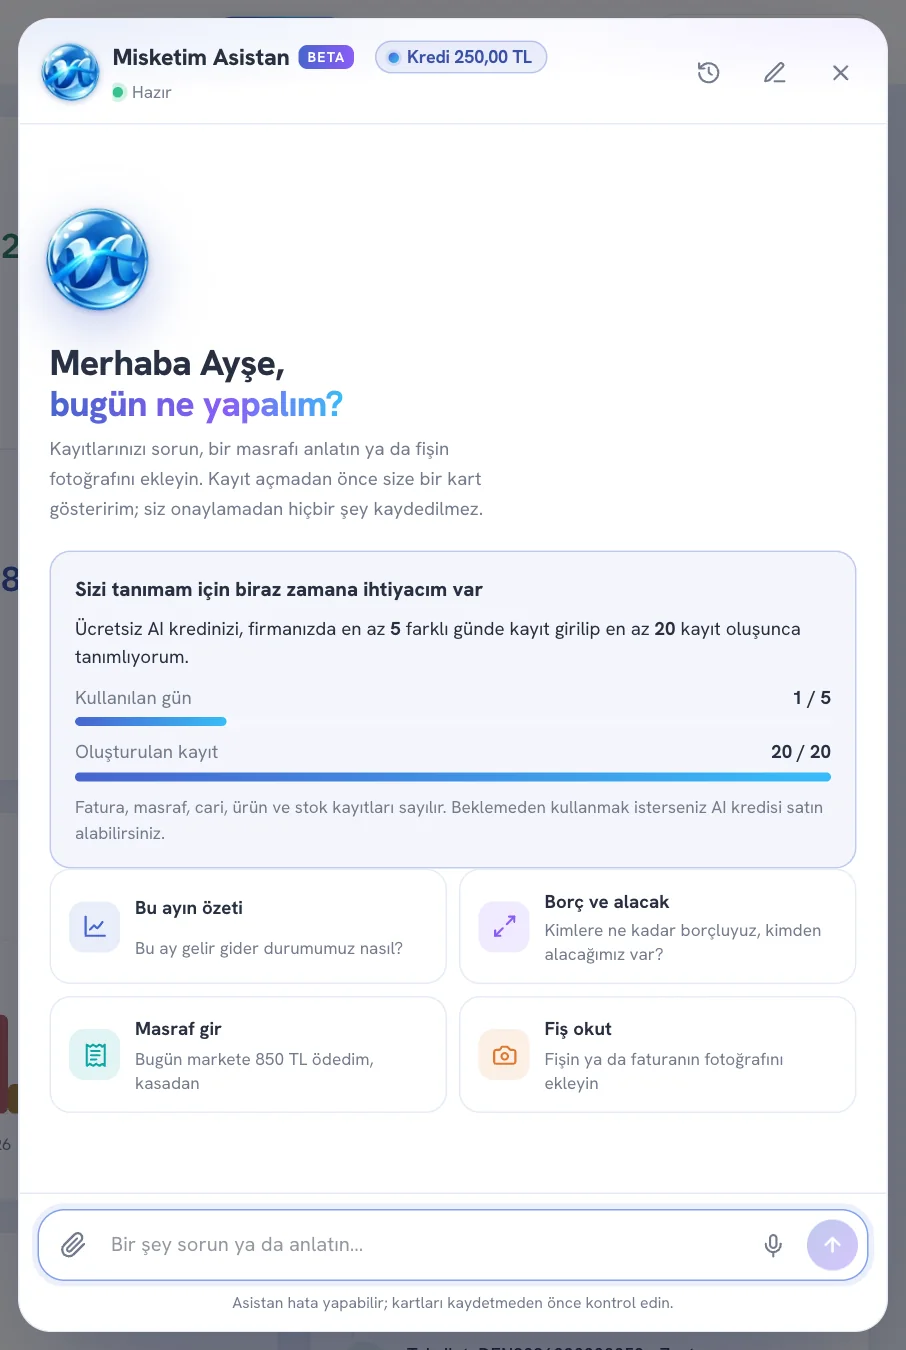The image size is (906, 1350).
Task: Select the Borç ve alacak suggestion card
Action: (658, 927)
